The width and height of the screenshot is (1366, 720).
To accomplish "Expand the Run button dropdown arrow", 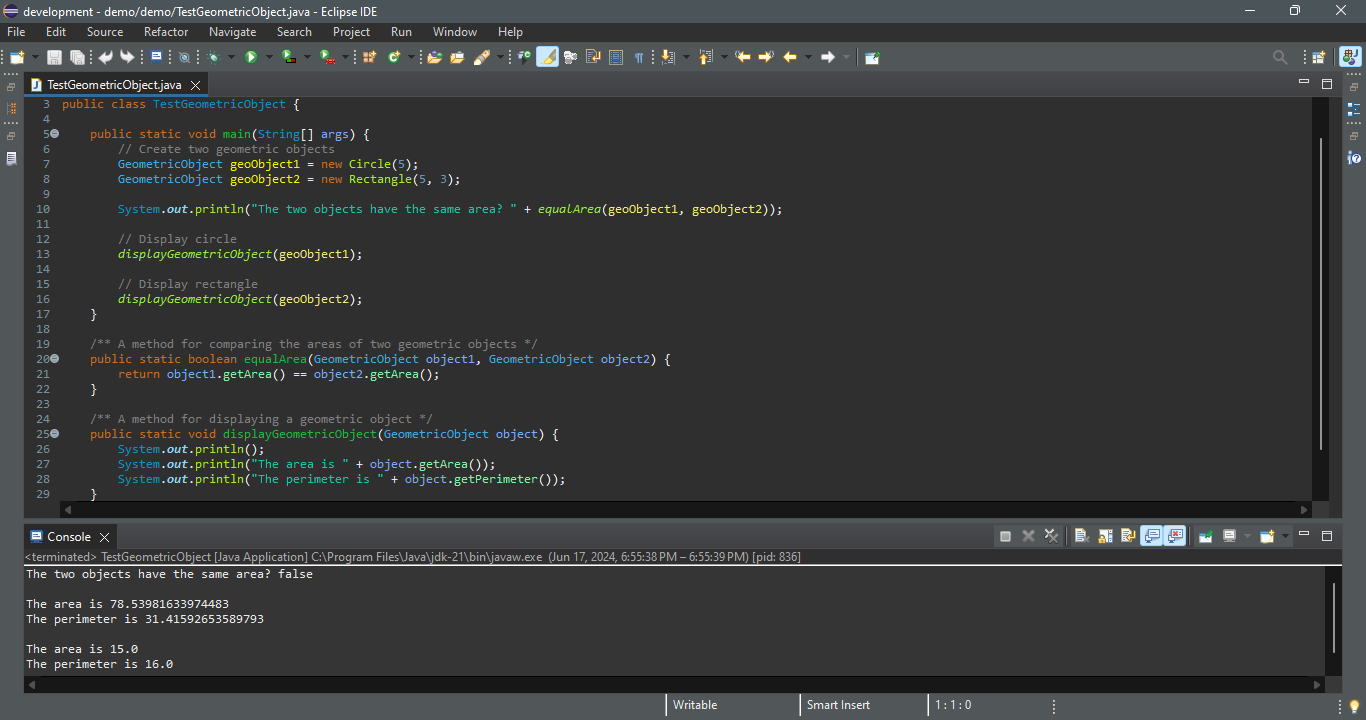I will 268,57.
